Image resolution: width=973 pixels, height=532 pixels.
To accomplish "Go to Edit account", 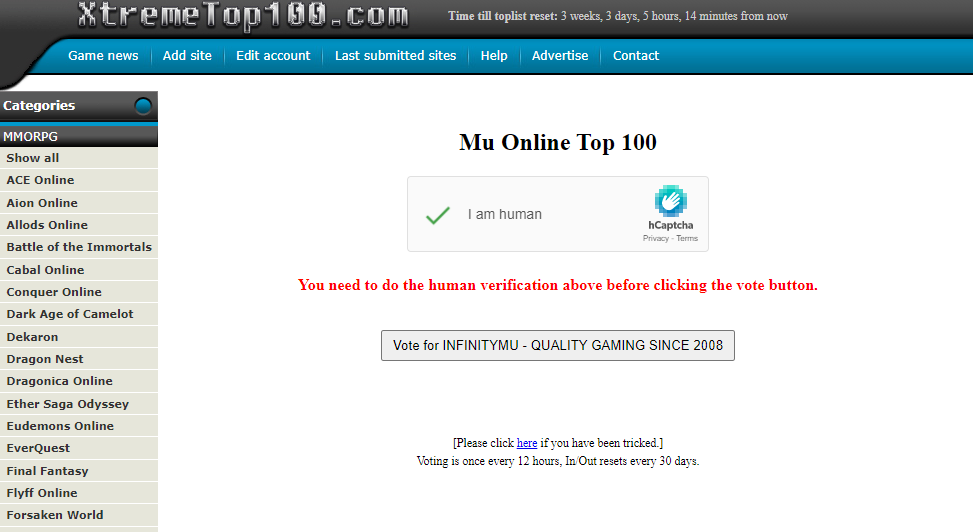I will point(273,56).
